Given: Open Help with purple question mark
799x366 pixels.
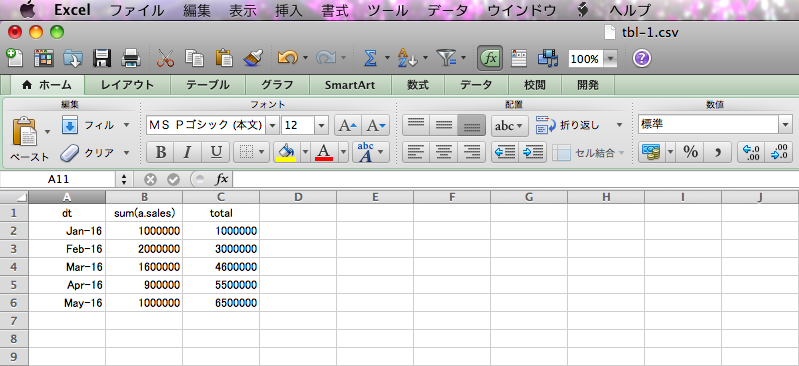Looking at the screenshot, I should tap(642, 58).
